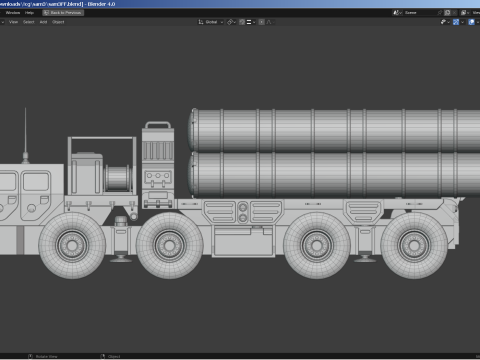The width and height of the screenshot is (480, 360).
Task: Click the pin scene icon
Action: pos(440,13)
